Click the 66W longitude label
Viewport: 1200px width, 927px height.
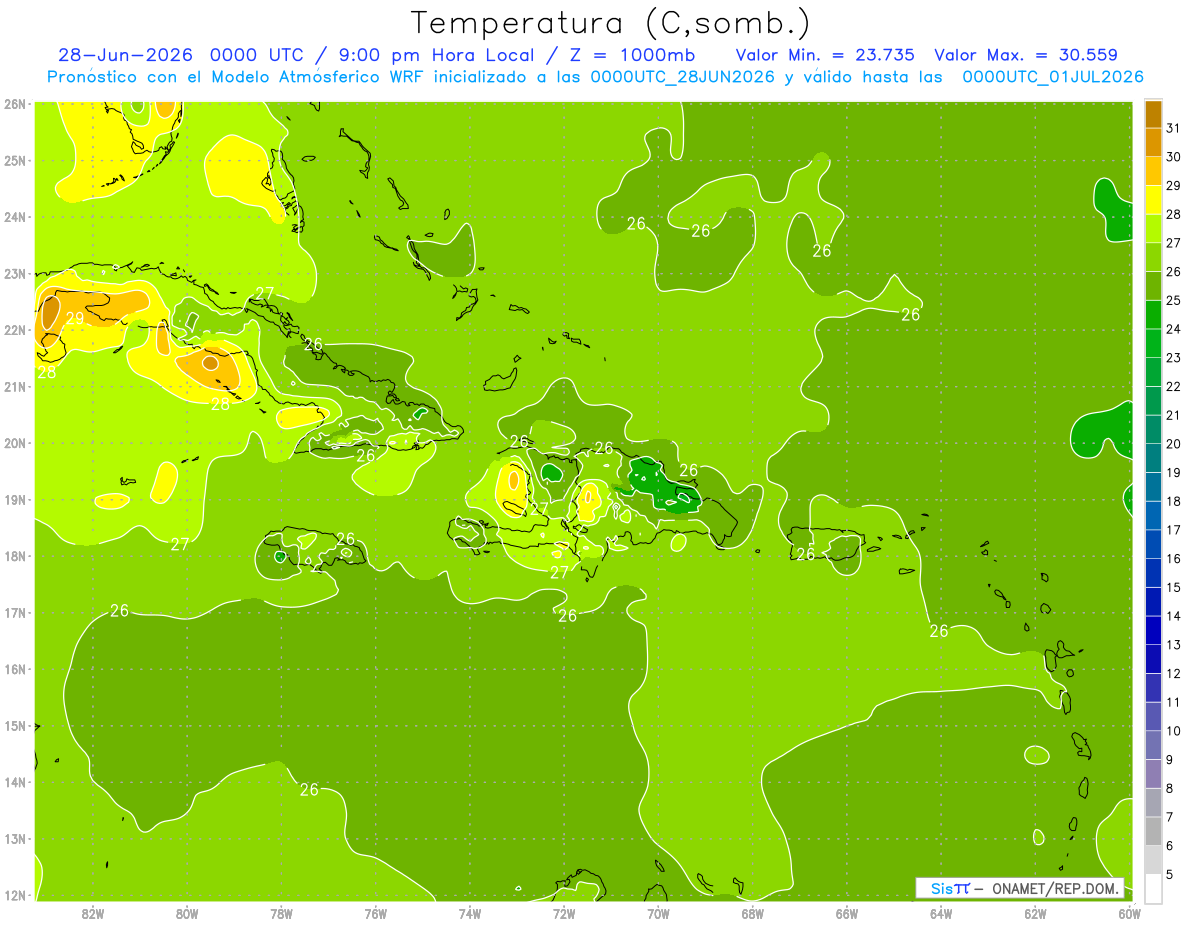click(847, 913)
